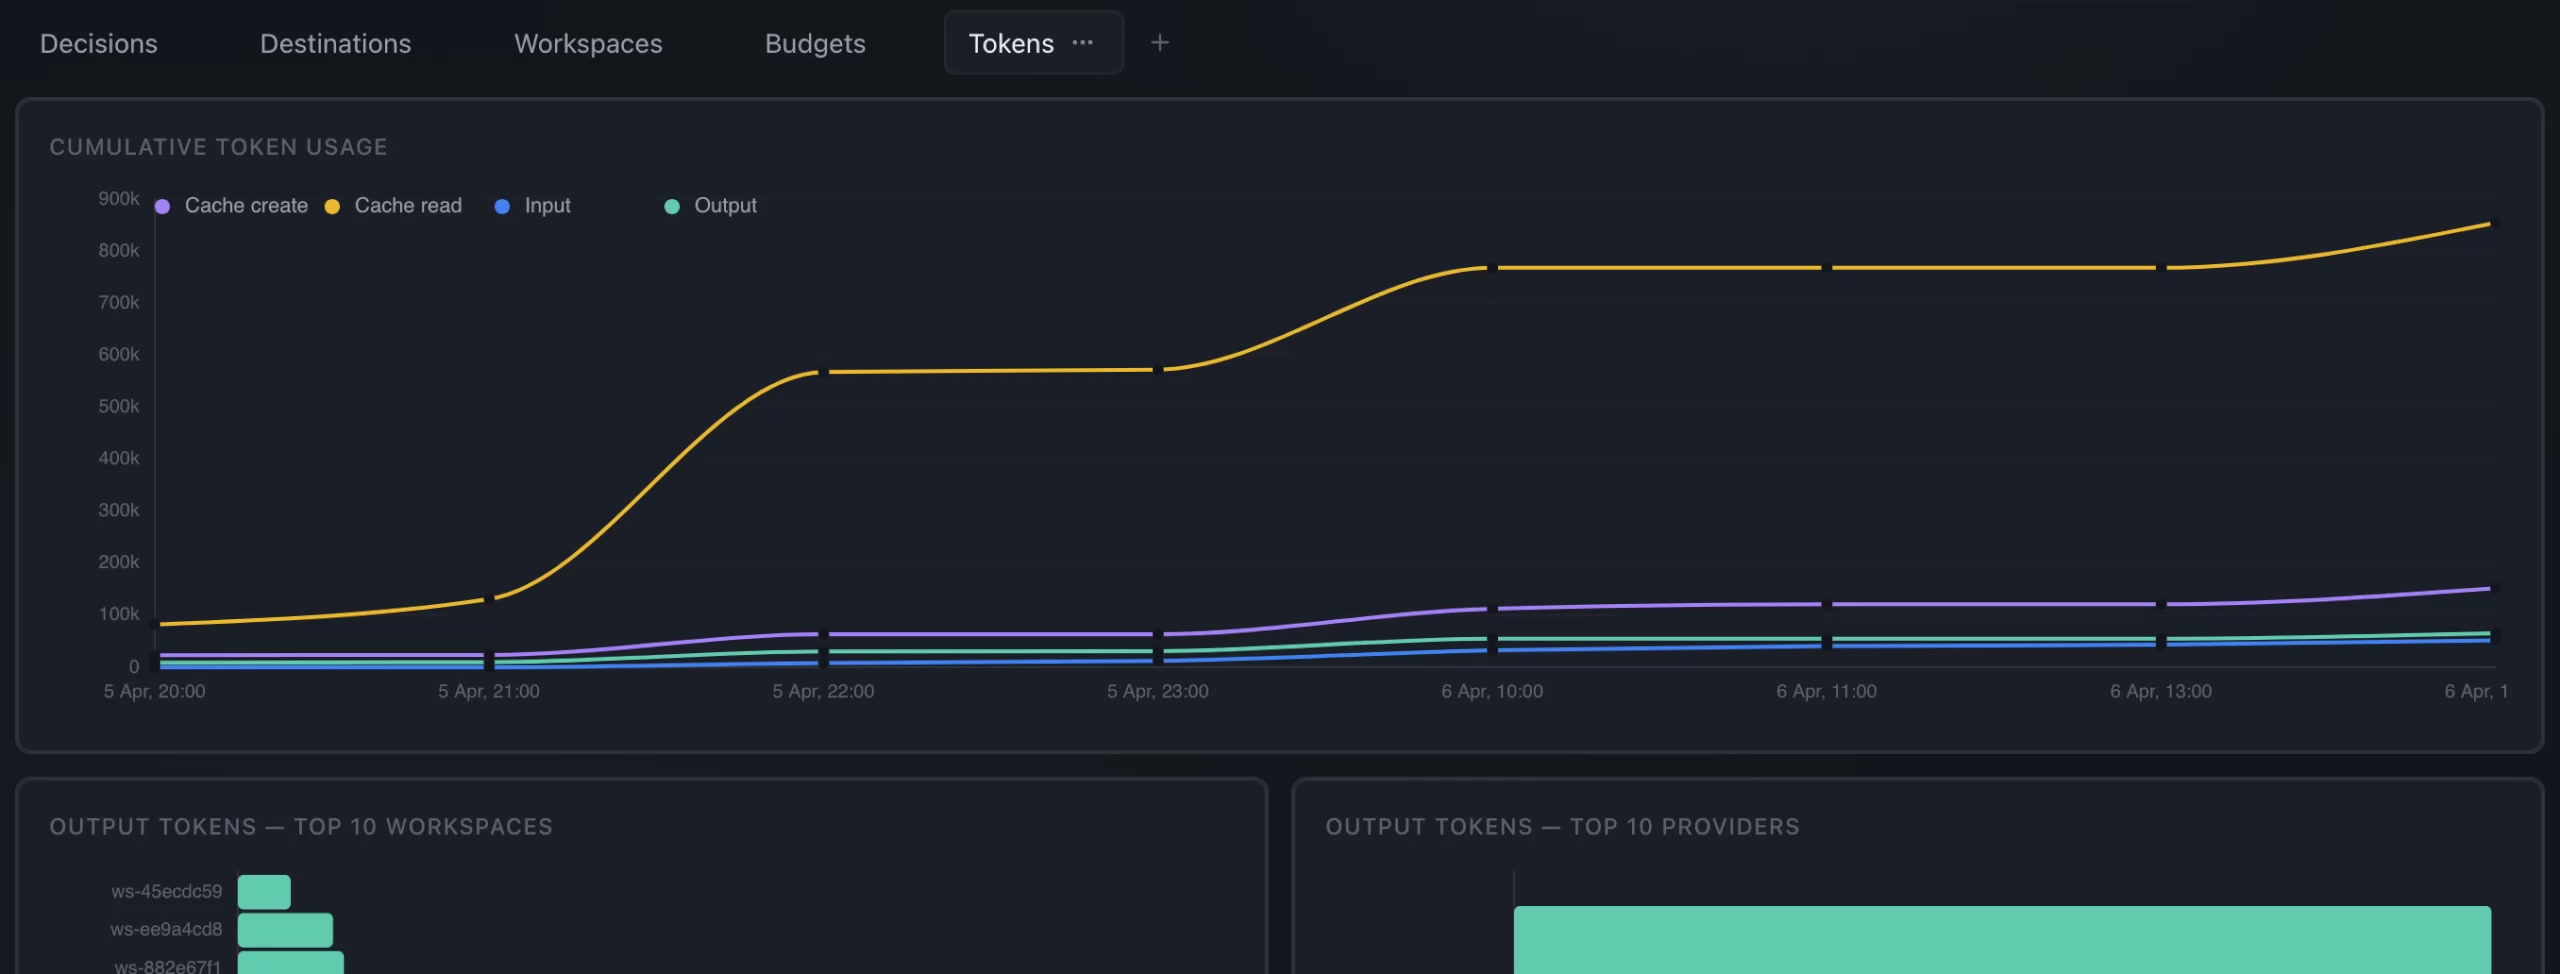Viewport: 2560px width, 974px height.
Task: Click the purple Cache create color dot
Action: (162, 205)
